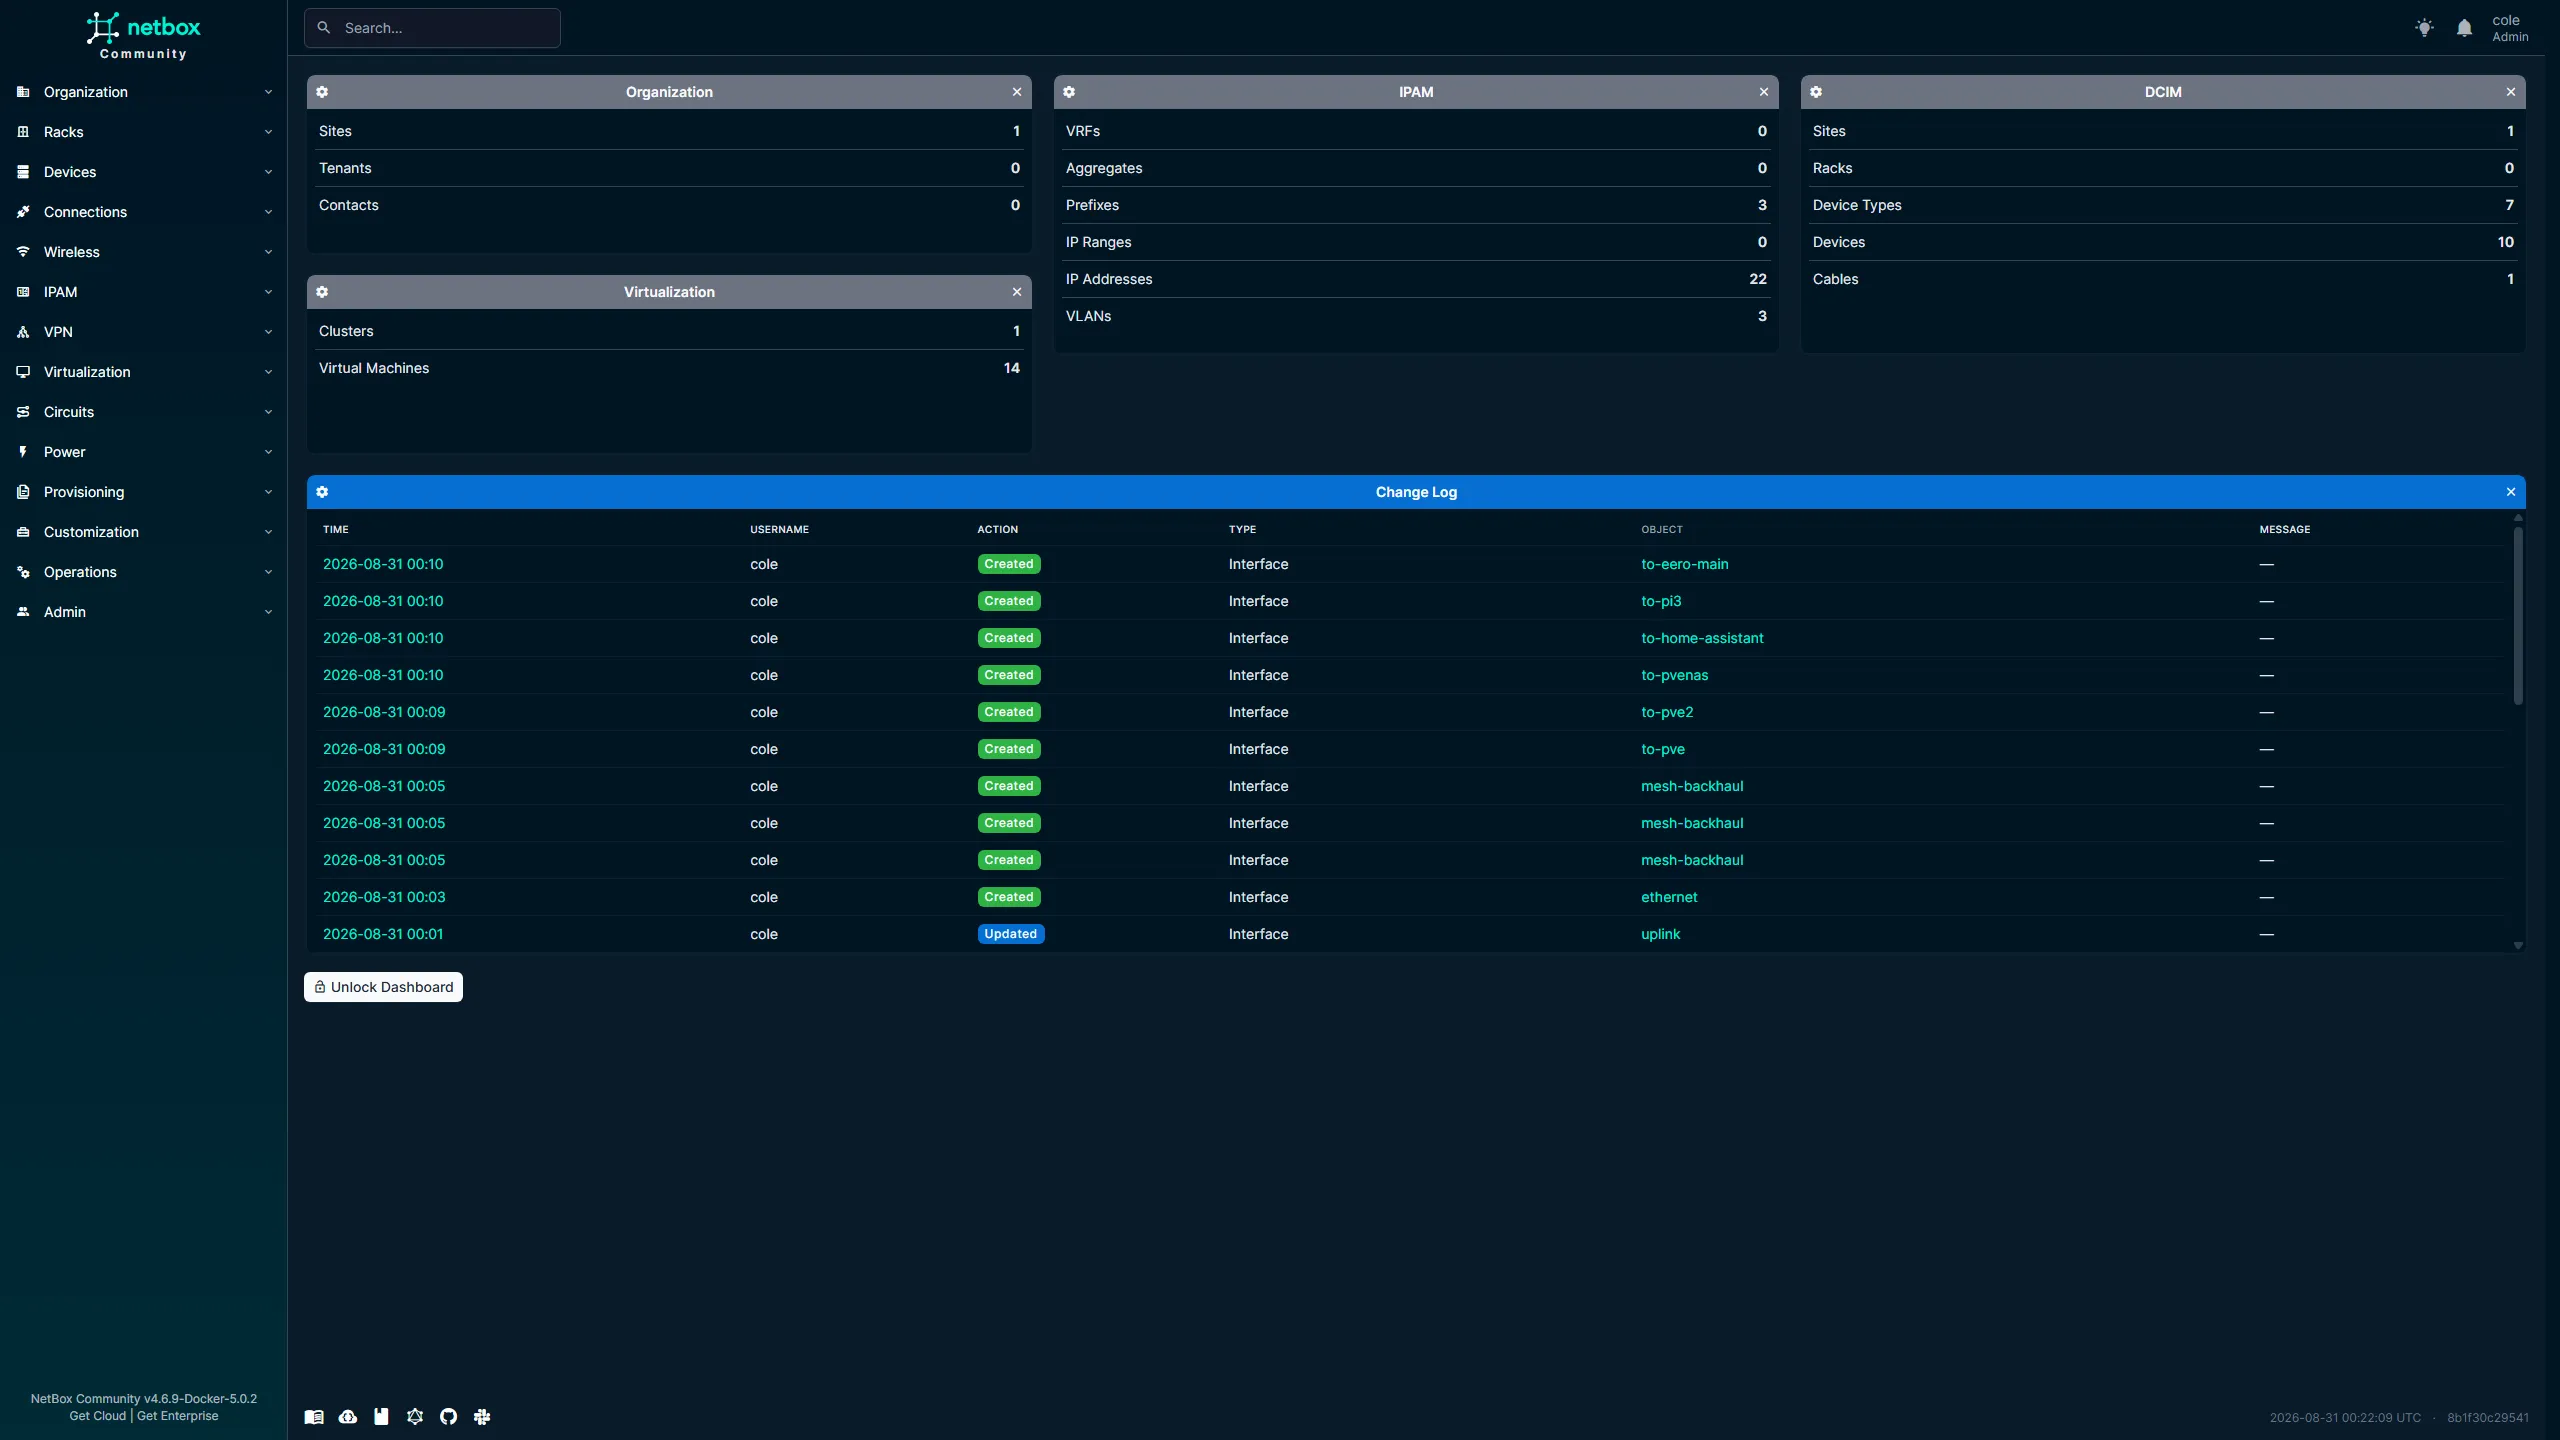The height and width of the screenshot is (1440, 2560).
Task: Click the Change Log vertical scrollbar thumb
Action: pos(2518,615)
